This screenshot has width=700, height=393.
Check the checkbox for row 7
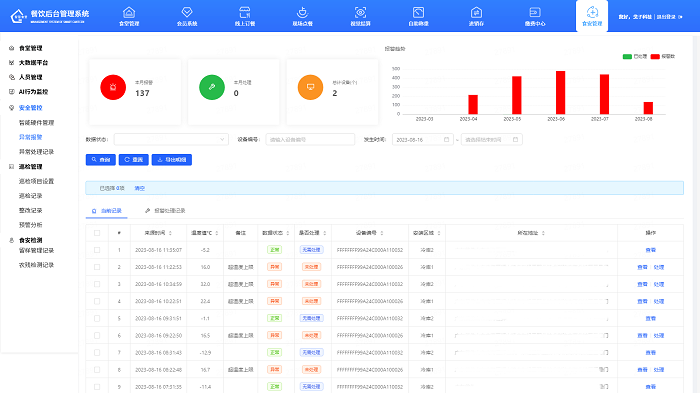97,353
